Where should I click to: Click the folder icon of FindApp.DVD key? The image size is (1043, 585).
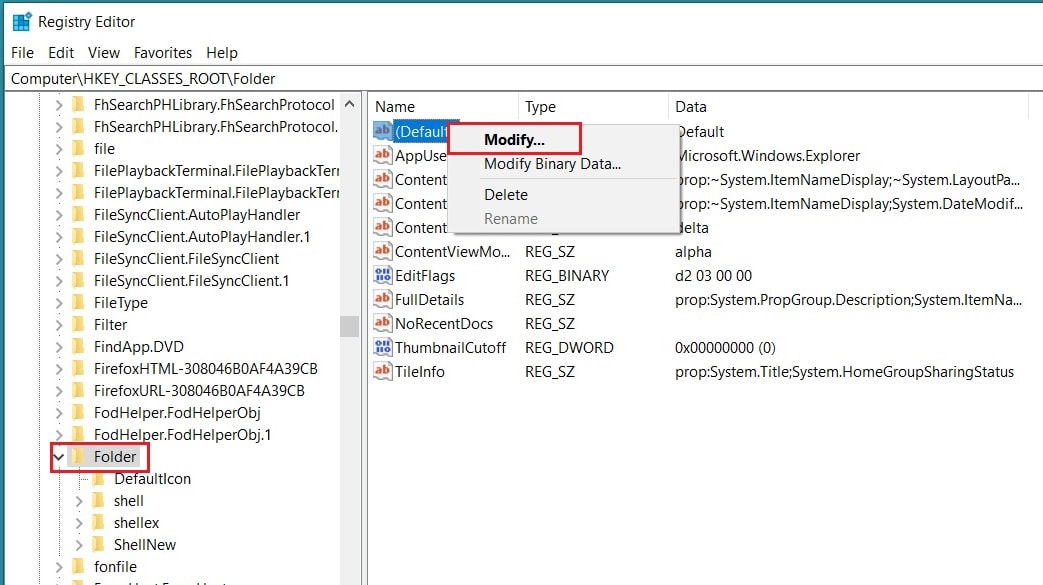click(x=78, y=346)
